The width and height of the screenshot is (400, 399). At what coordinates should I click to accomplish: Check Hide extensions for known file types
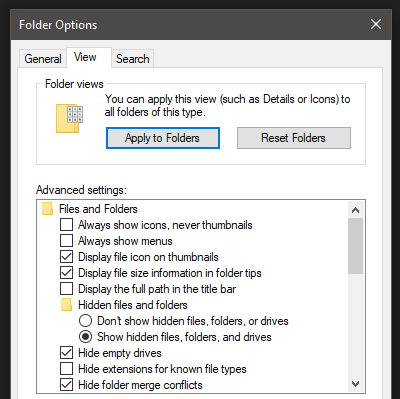(x=66, y=369)
